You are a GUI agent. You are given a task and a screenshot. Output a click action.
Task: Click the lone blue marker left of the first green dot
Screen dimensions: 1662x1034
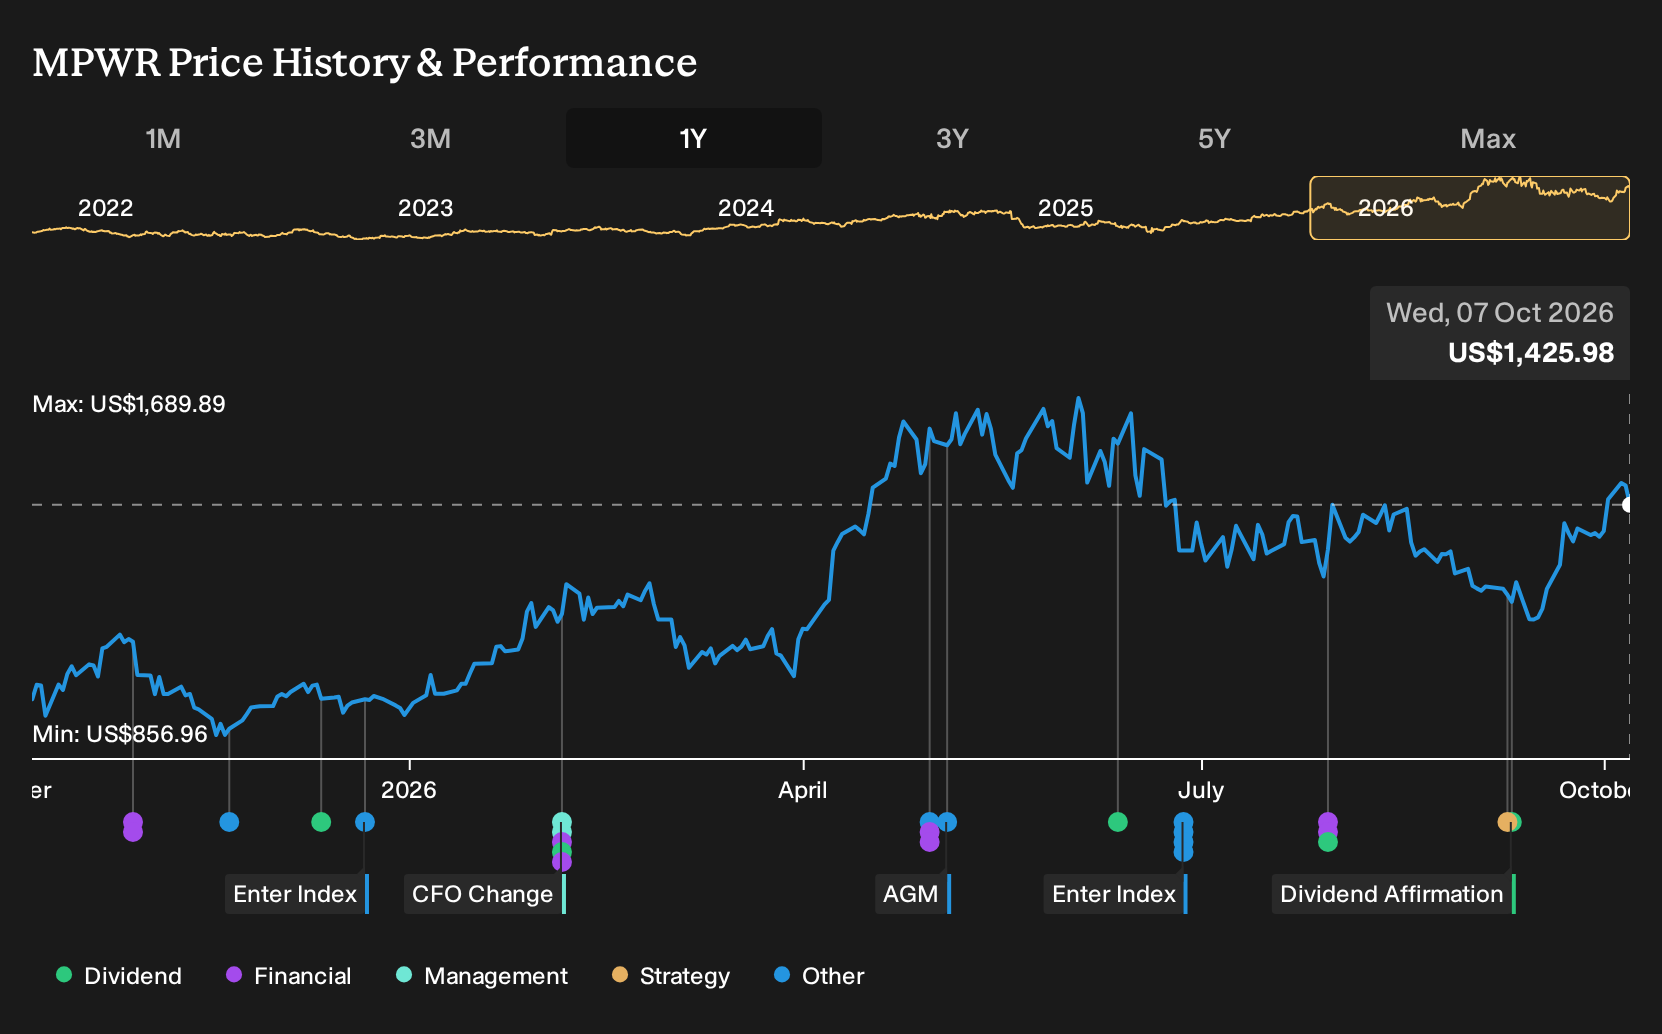pos(229,822)
